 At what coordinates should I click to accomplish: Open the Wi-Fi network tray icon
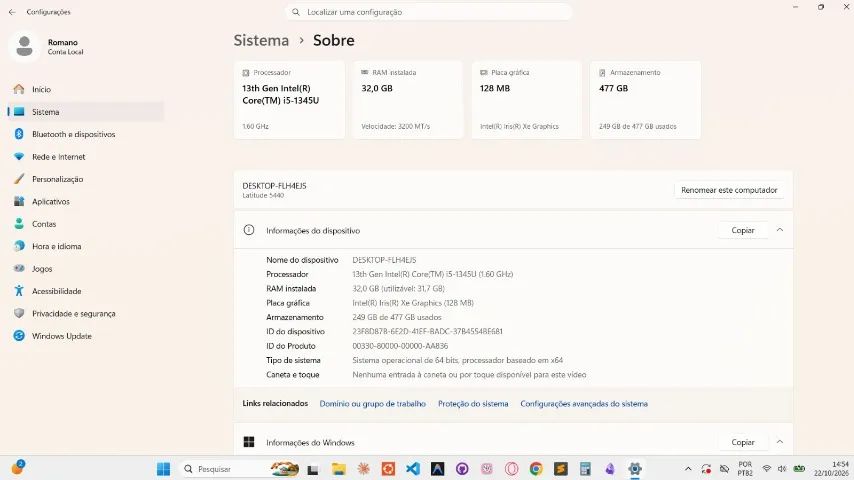(x=766, y=469)
